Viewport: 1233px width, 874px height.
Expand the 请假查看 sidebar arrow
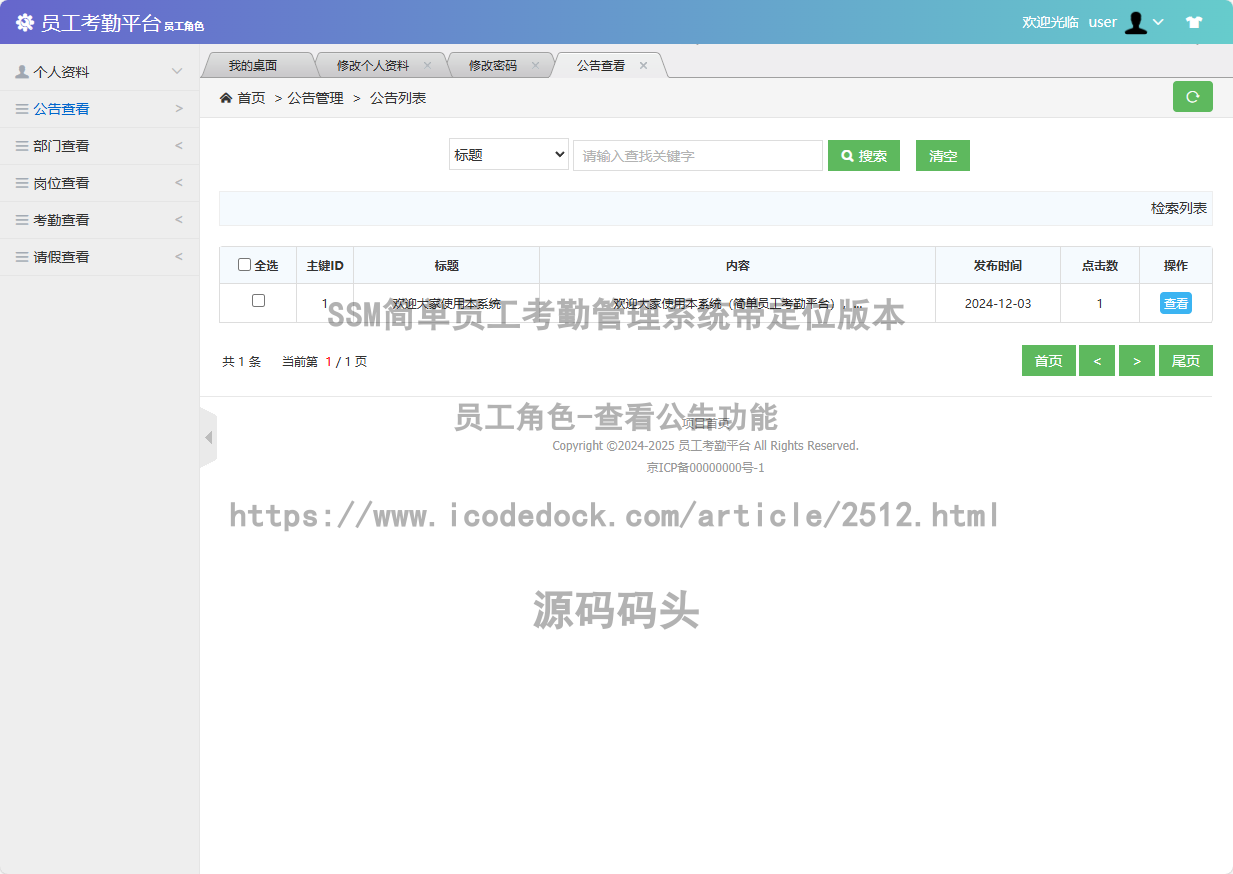point(179,257)
